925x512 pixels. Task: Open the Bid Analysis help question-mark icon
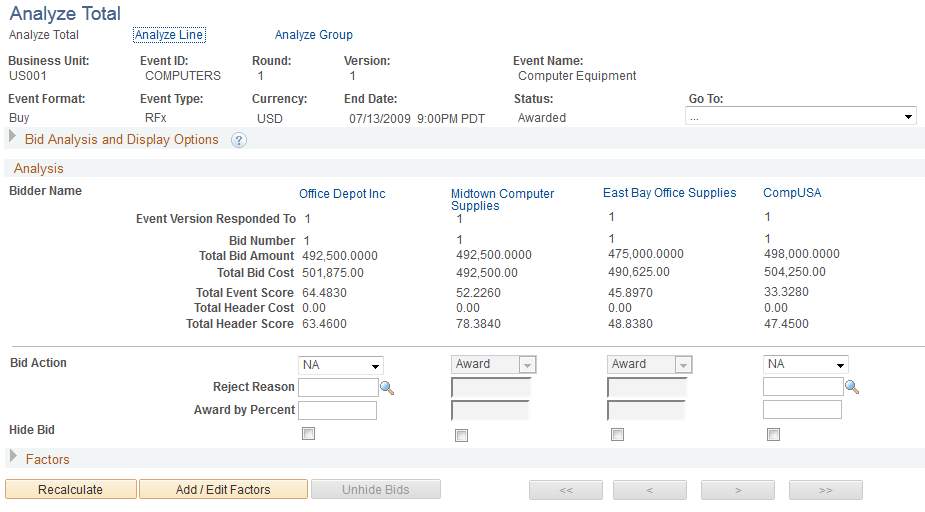click(239, 140)
